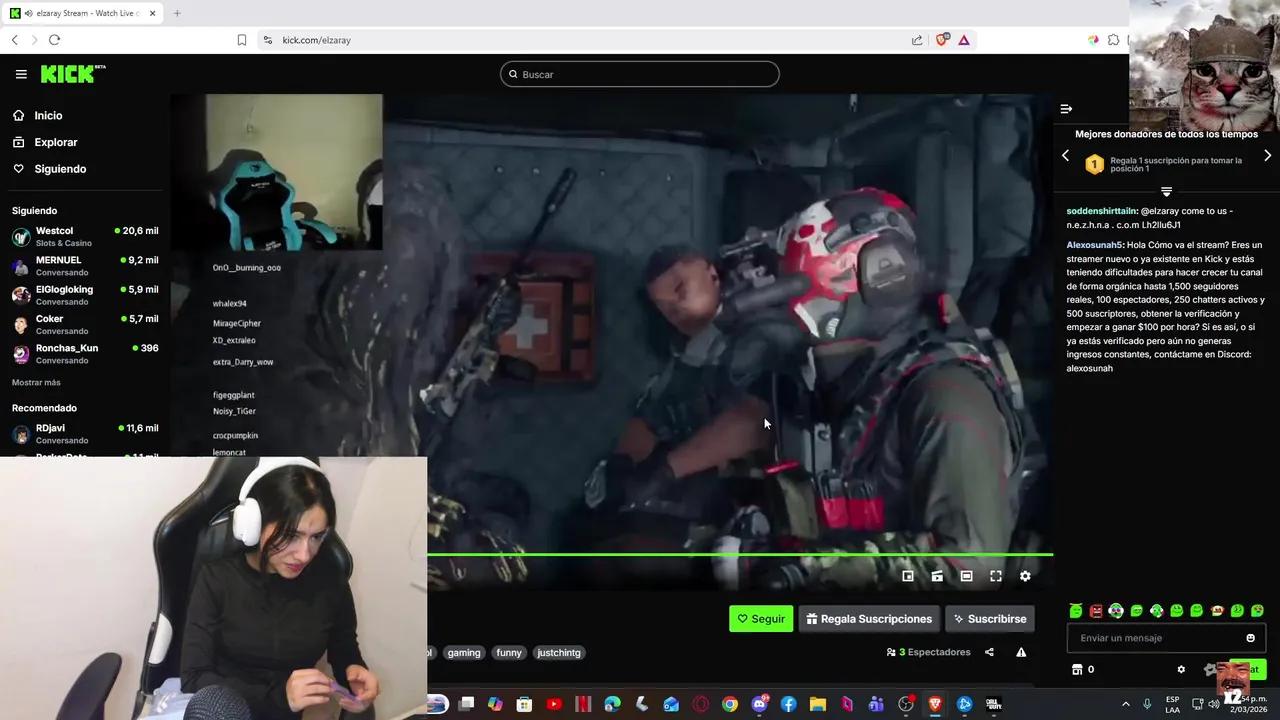Open the emoji picker in message box
Viewport: 1280px width, 720px height.
(x=1250, y=638)
